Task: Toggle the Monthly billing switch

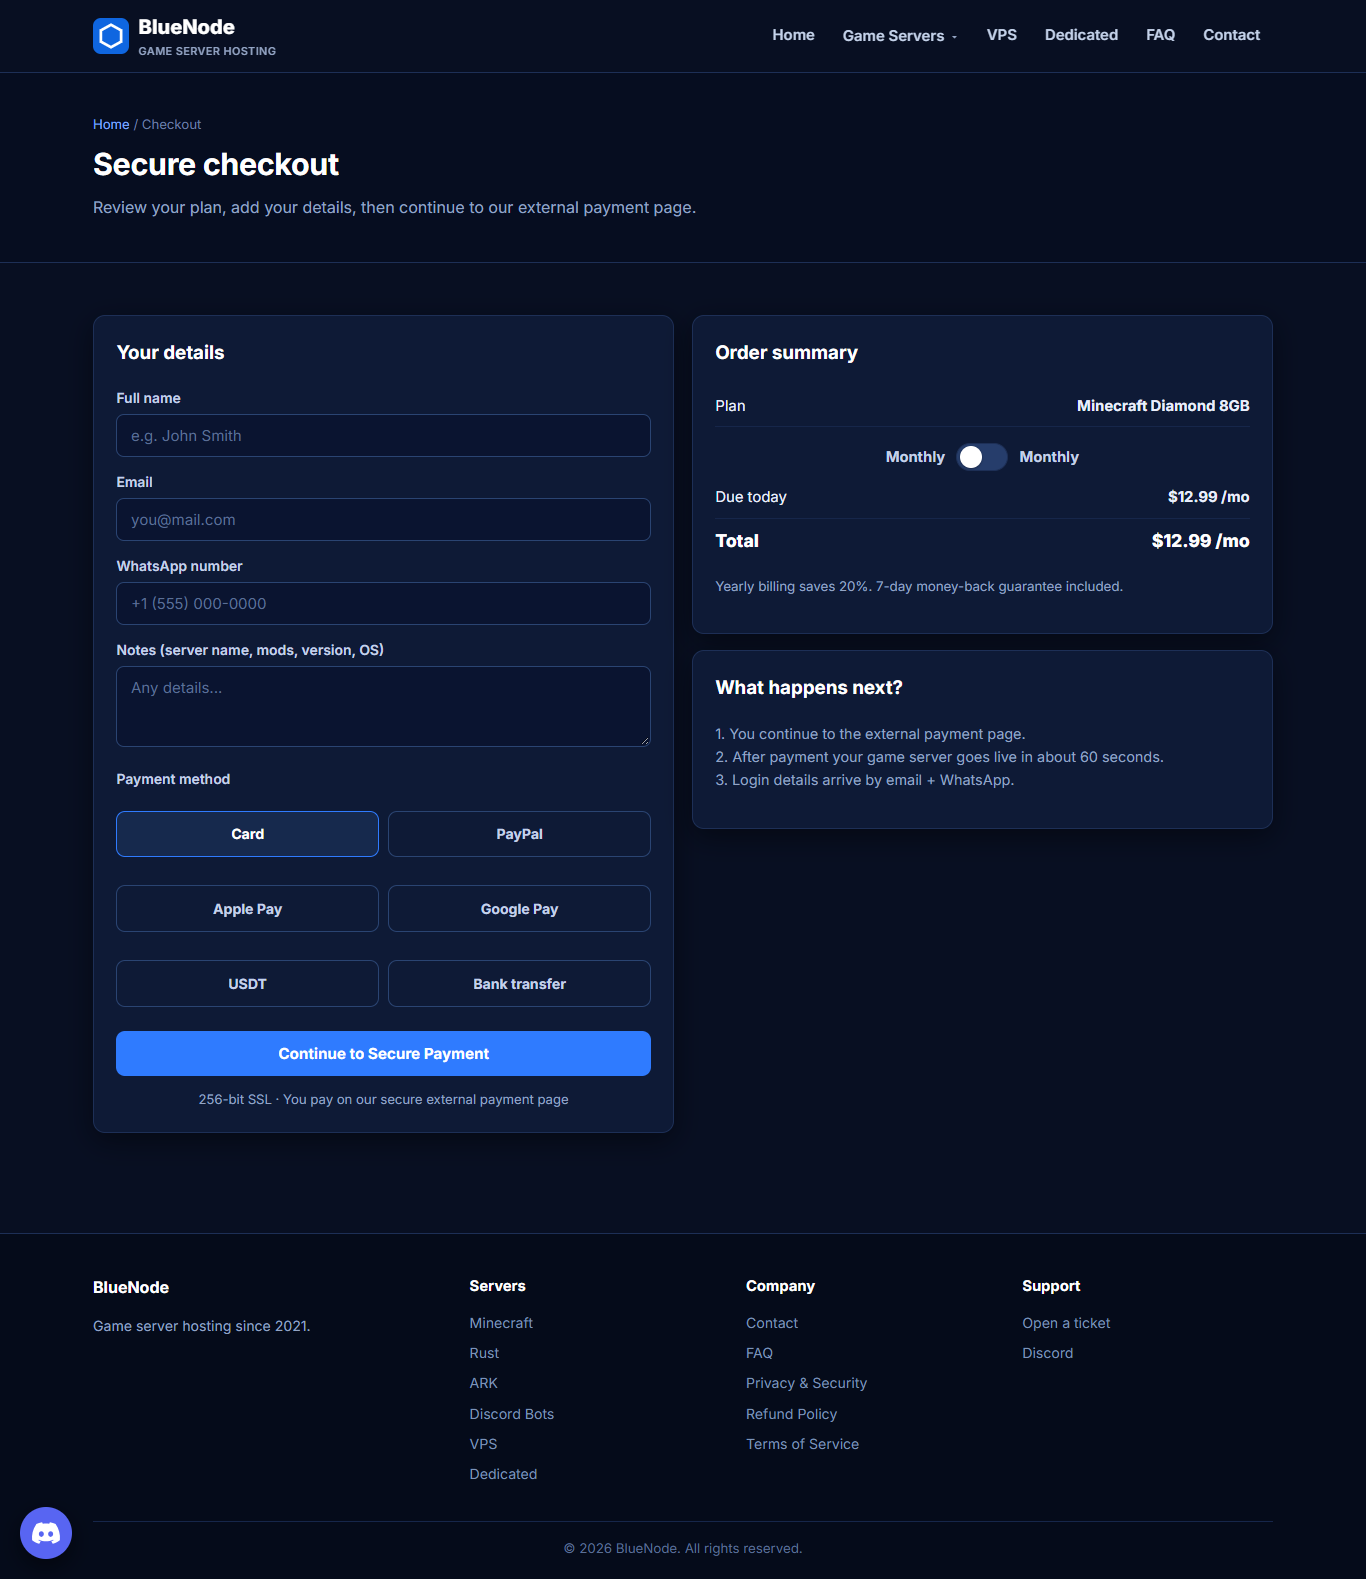Action: (982, 457)
